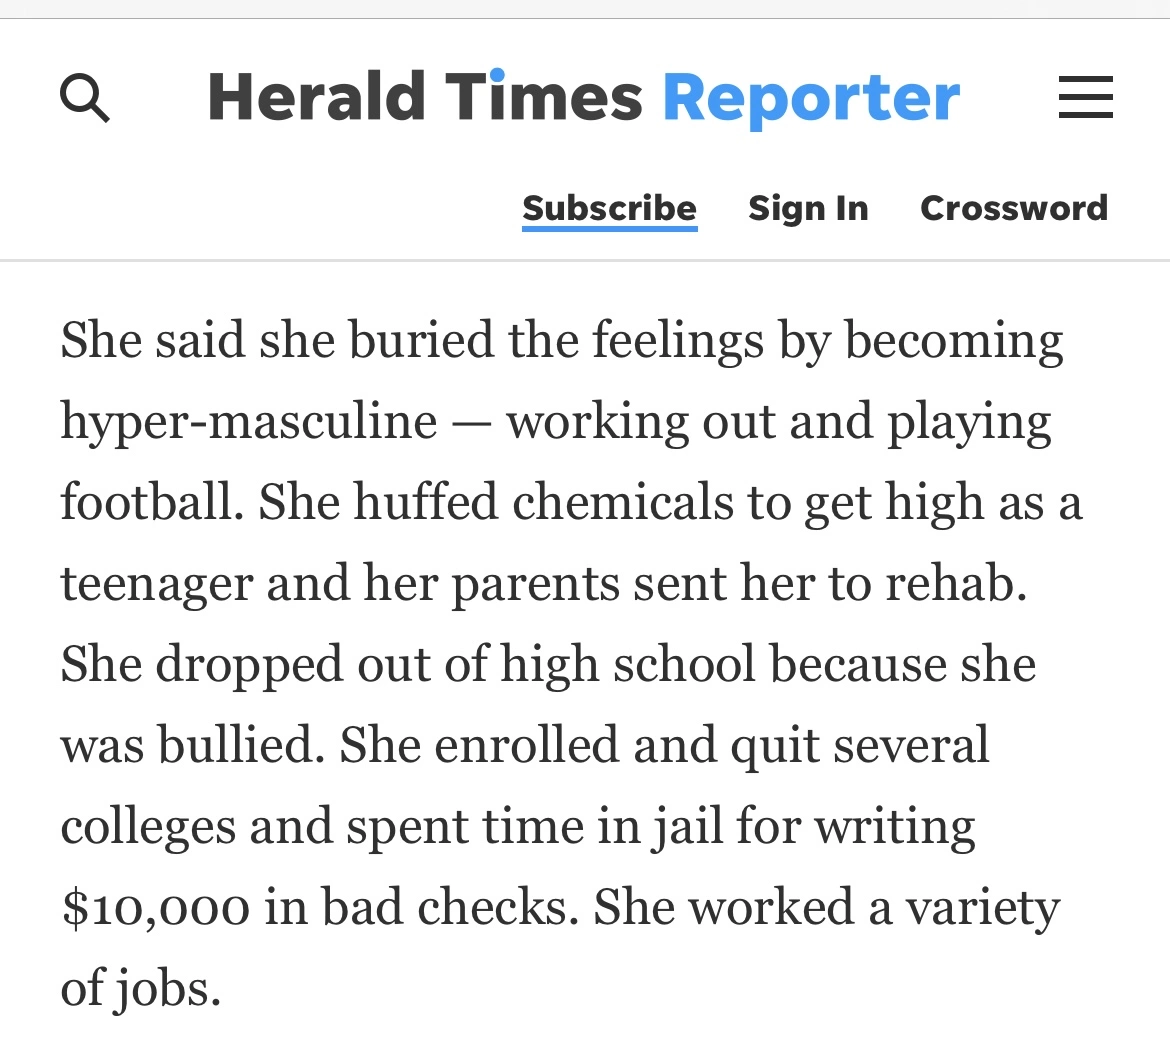Go to Sign In
Viewport: 1170px width, 1057px height.
pos(808,208)
